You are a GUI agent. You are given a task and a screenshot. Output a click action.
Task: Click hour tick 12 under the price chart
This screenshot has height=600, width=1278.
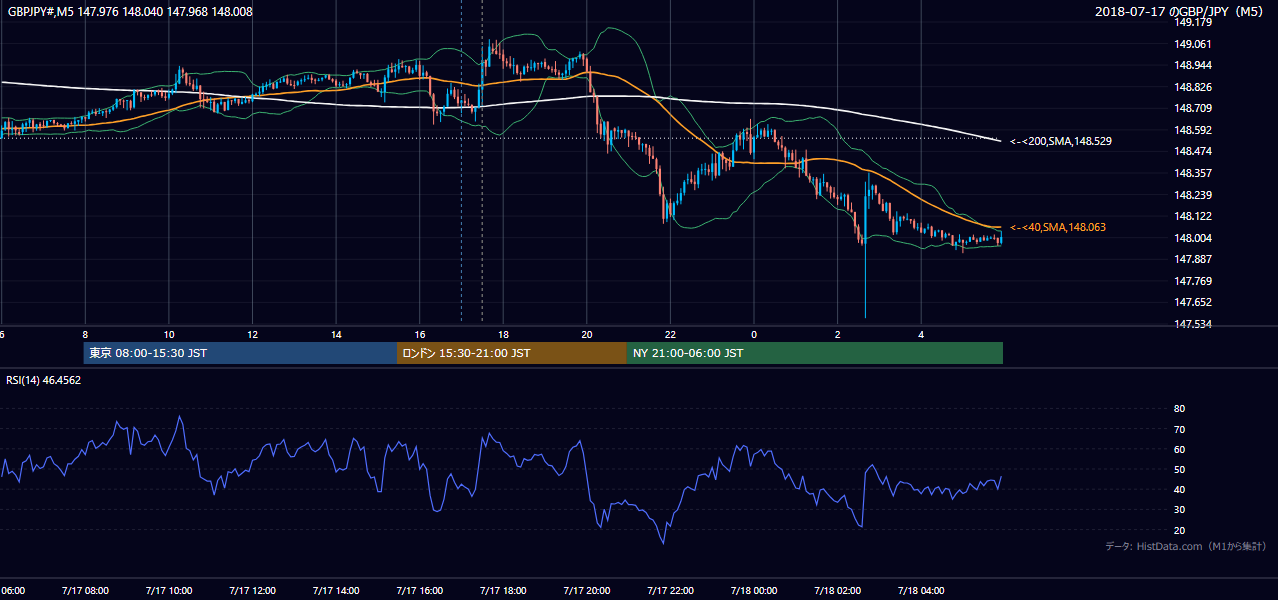coord(252,335)
